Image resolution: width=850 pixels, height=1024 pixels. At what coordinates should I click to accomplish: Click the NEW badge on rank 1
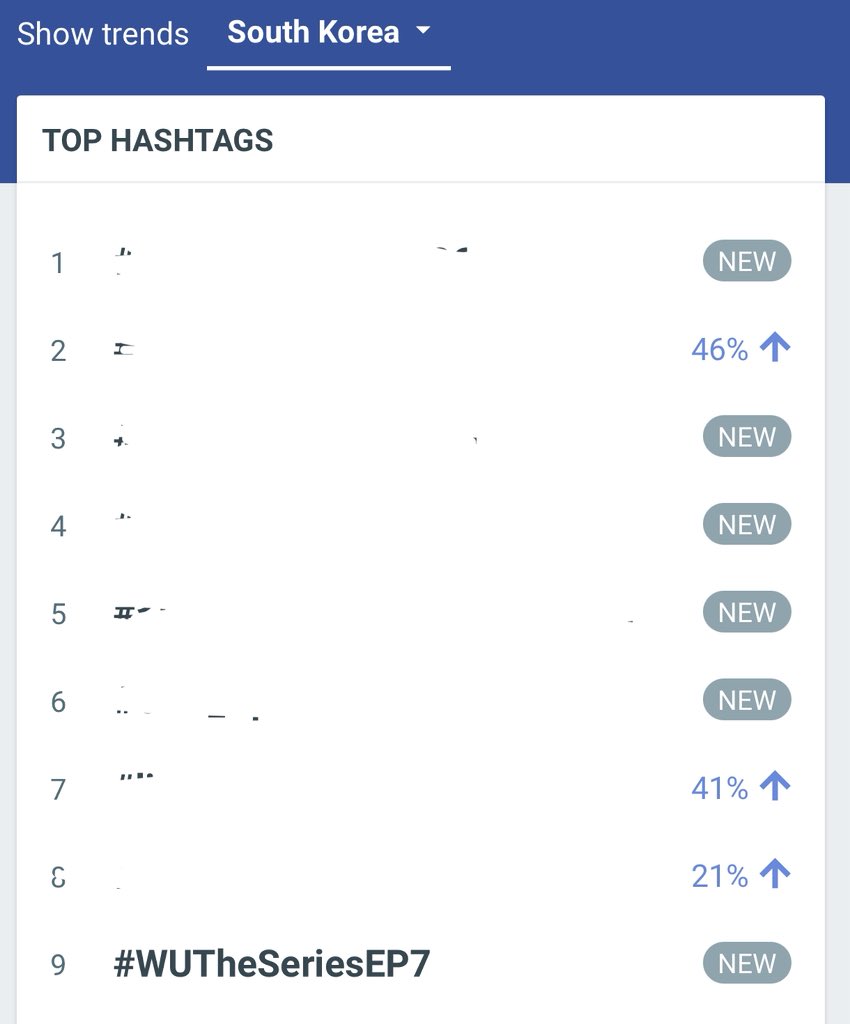coord(747,261)
